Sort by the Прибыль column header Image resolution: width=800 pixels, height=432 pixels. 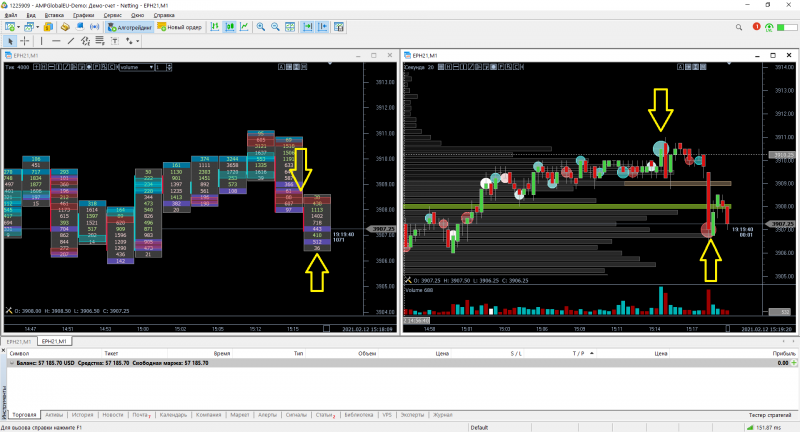coord(784,353)
